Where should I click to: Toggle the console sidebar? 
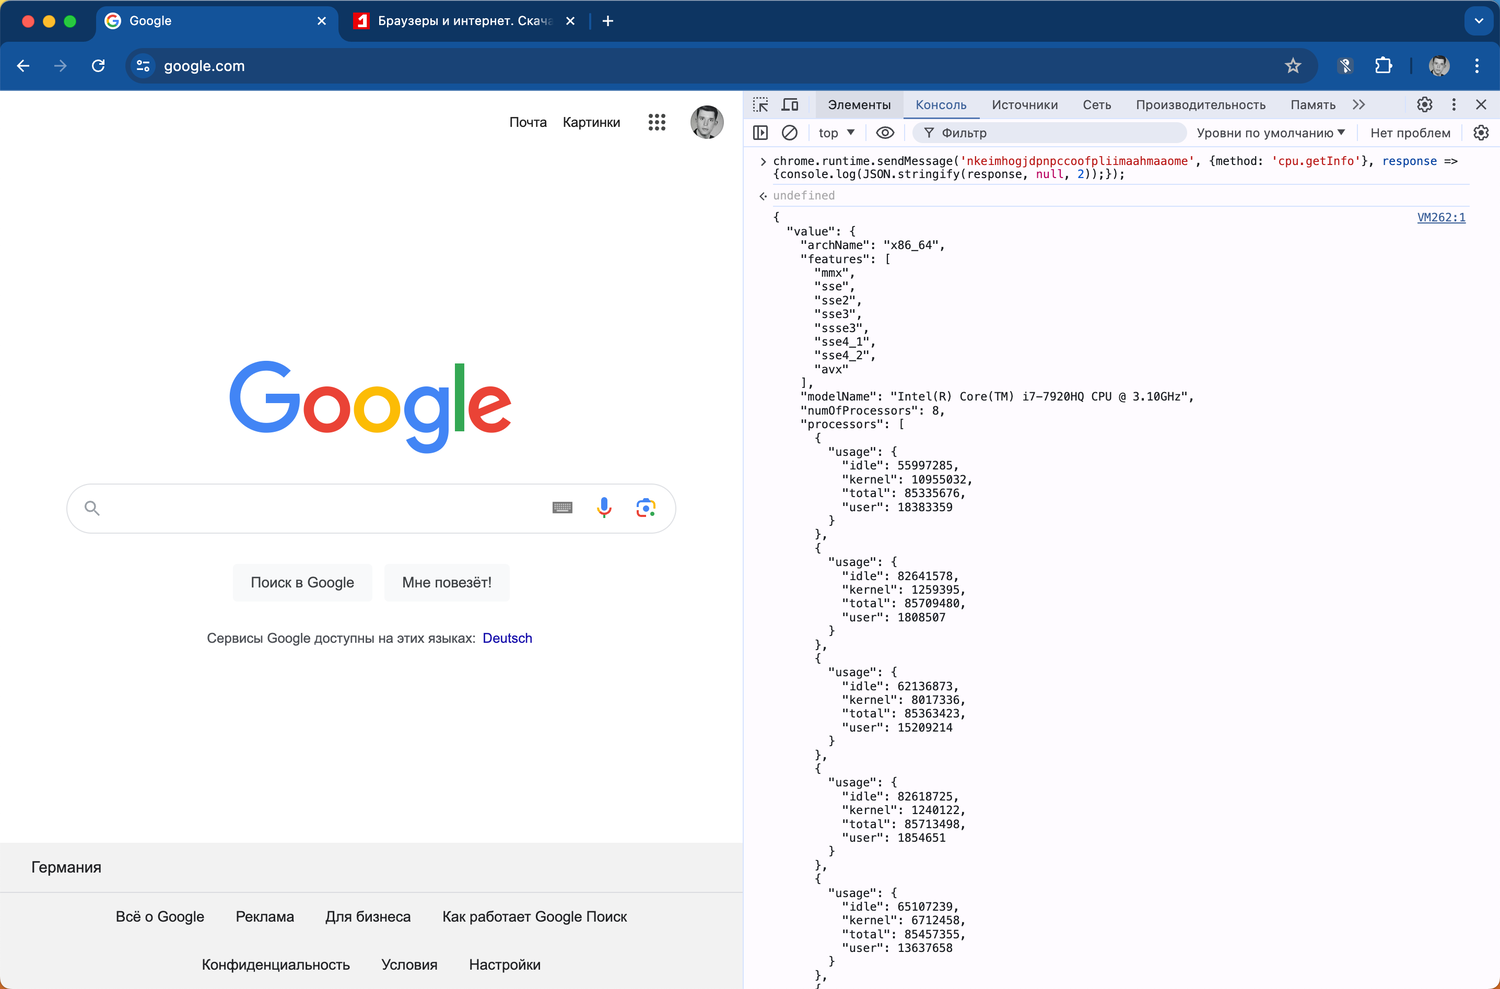(761, 133)
